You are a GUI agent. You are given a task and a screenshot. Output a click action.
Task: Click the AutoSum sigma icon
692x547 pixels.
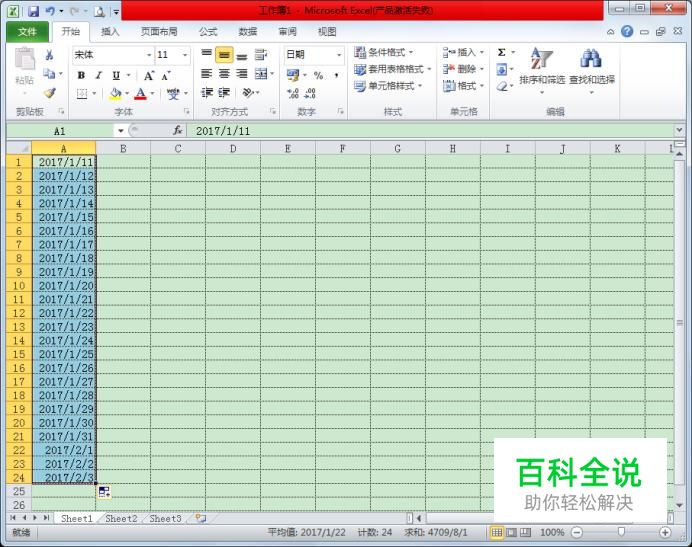[502, 53]
